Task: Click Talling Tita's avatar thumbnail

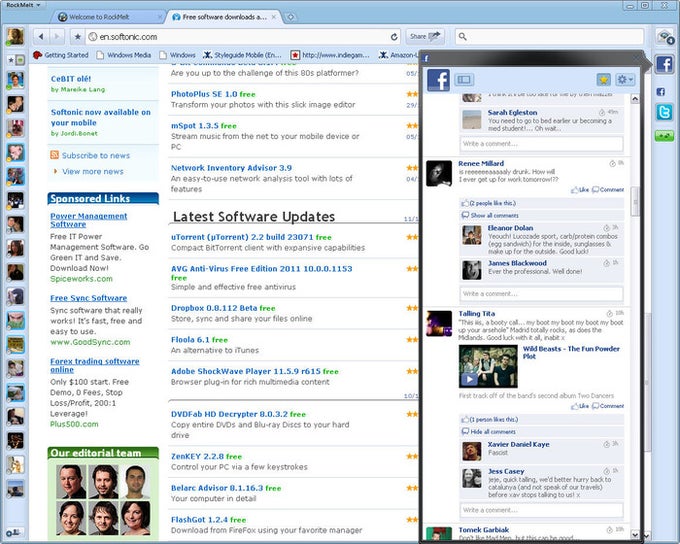Action: point(439,324)
